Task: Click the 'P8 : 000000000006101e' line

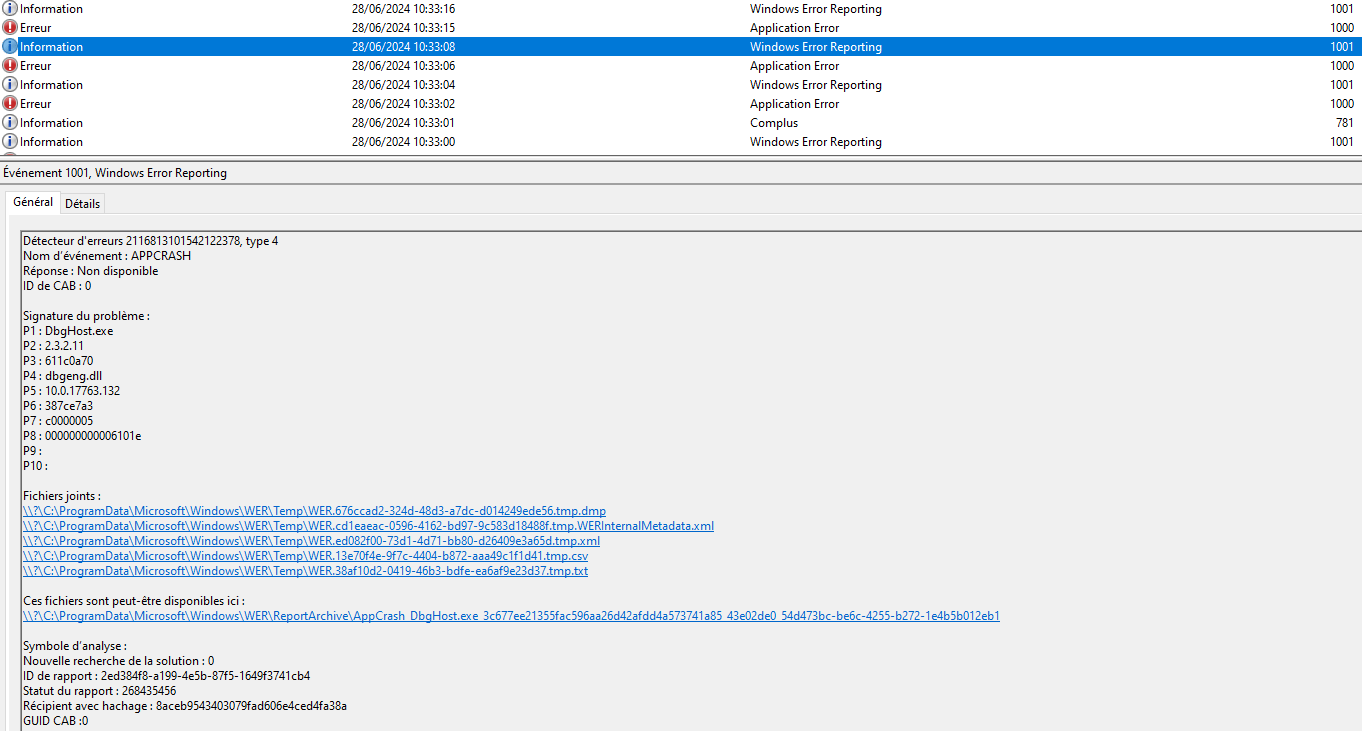Action: [82, 436]
